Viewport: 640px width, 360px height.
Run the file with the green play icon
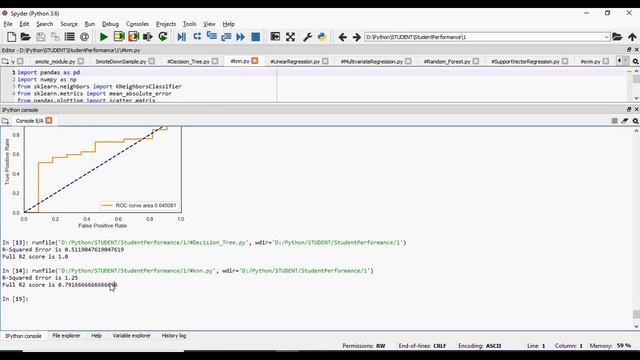[104, 37]
